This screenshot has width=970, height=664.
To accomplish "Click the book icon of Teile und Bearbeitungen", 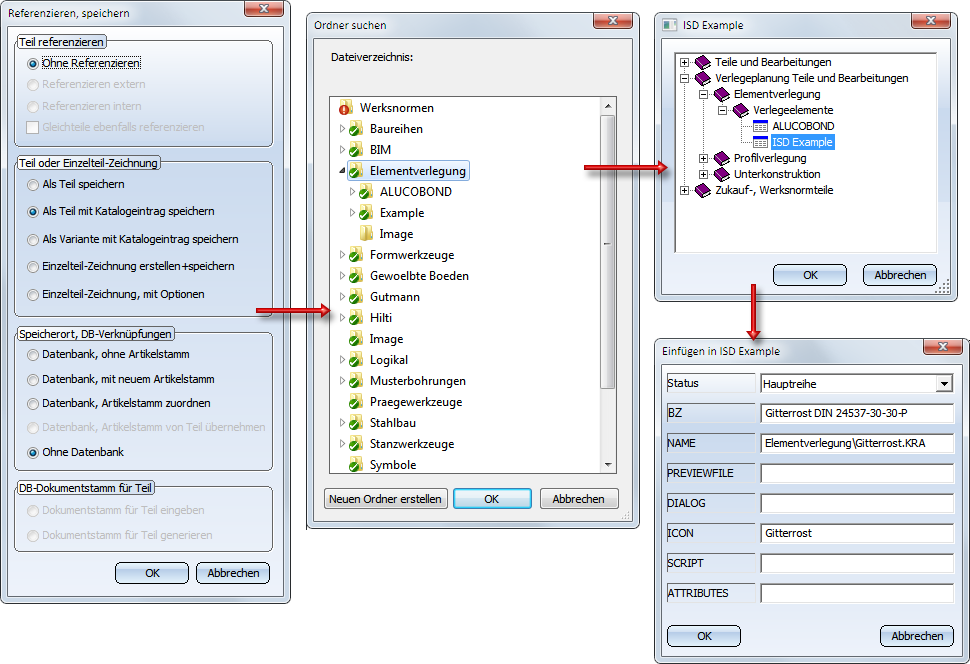I will (x=703, y=62).
